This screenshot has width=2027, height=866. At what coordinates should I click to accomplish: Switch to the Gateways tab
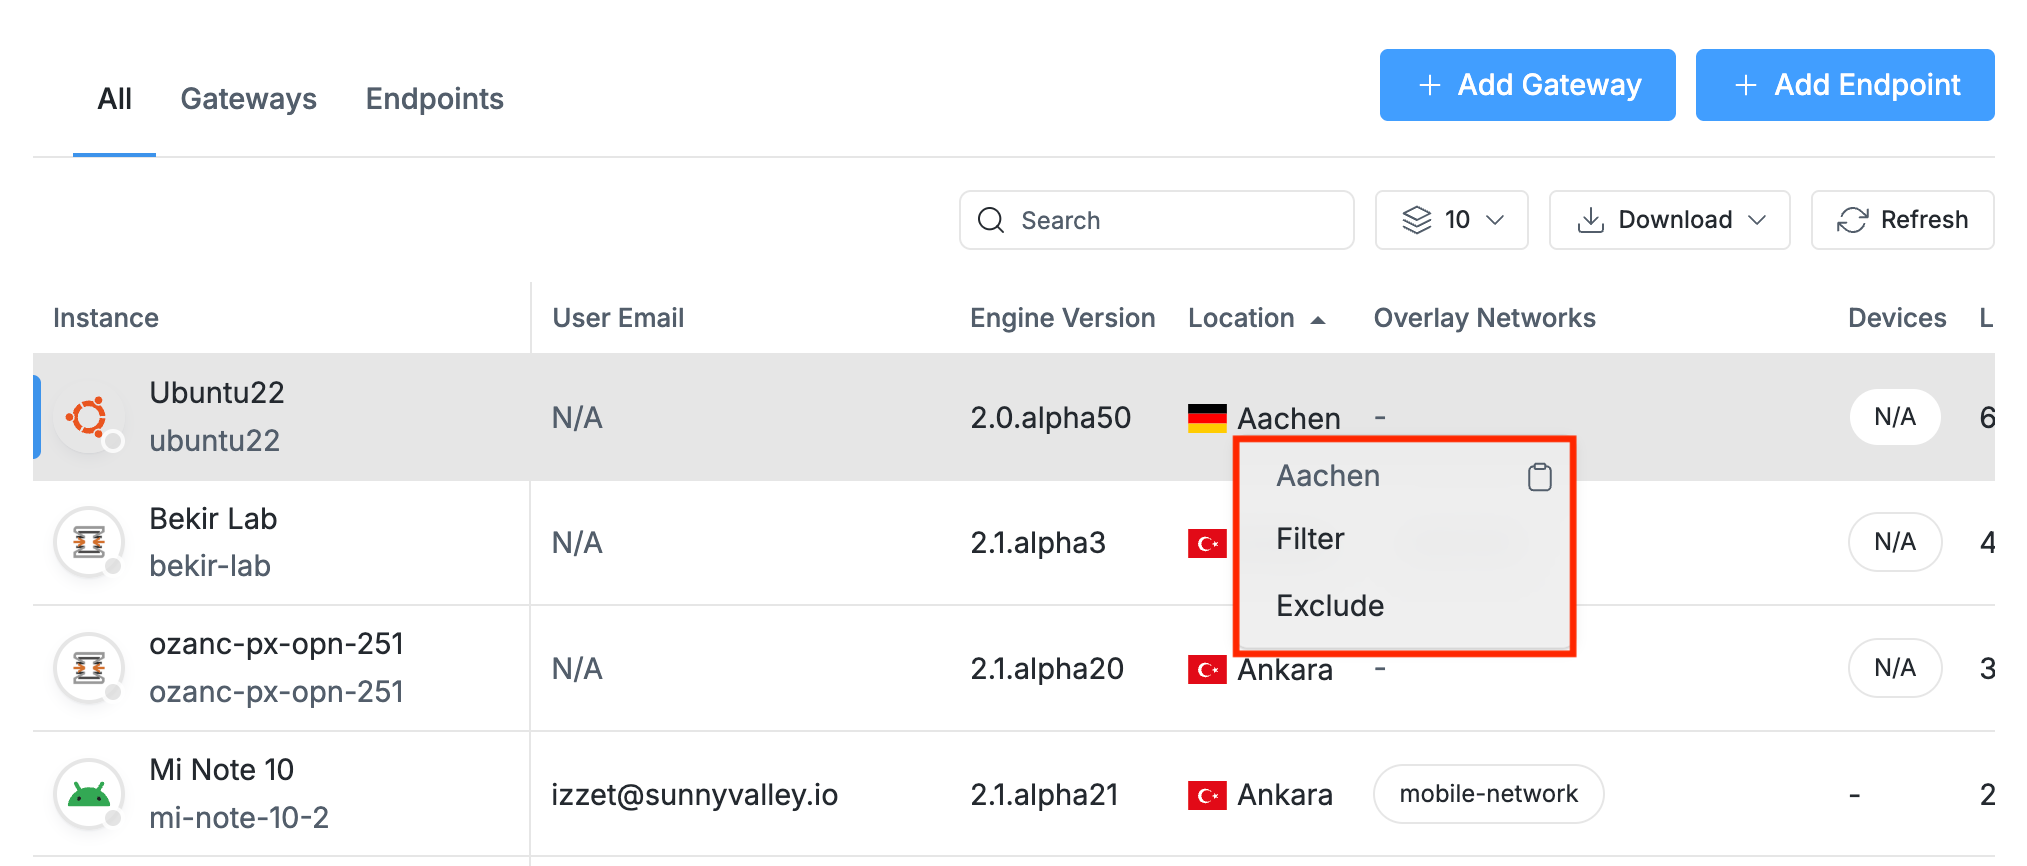point(248,99)
